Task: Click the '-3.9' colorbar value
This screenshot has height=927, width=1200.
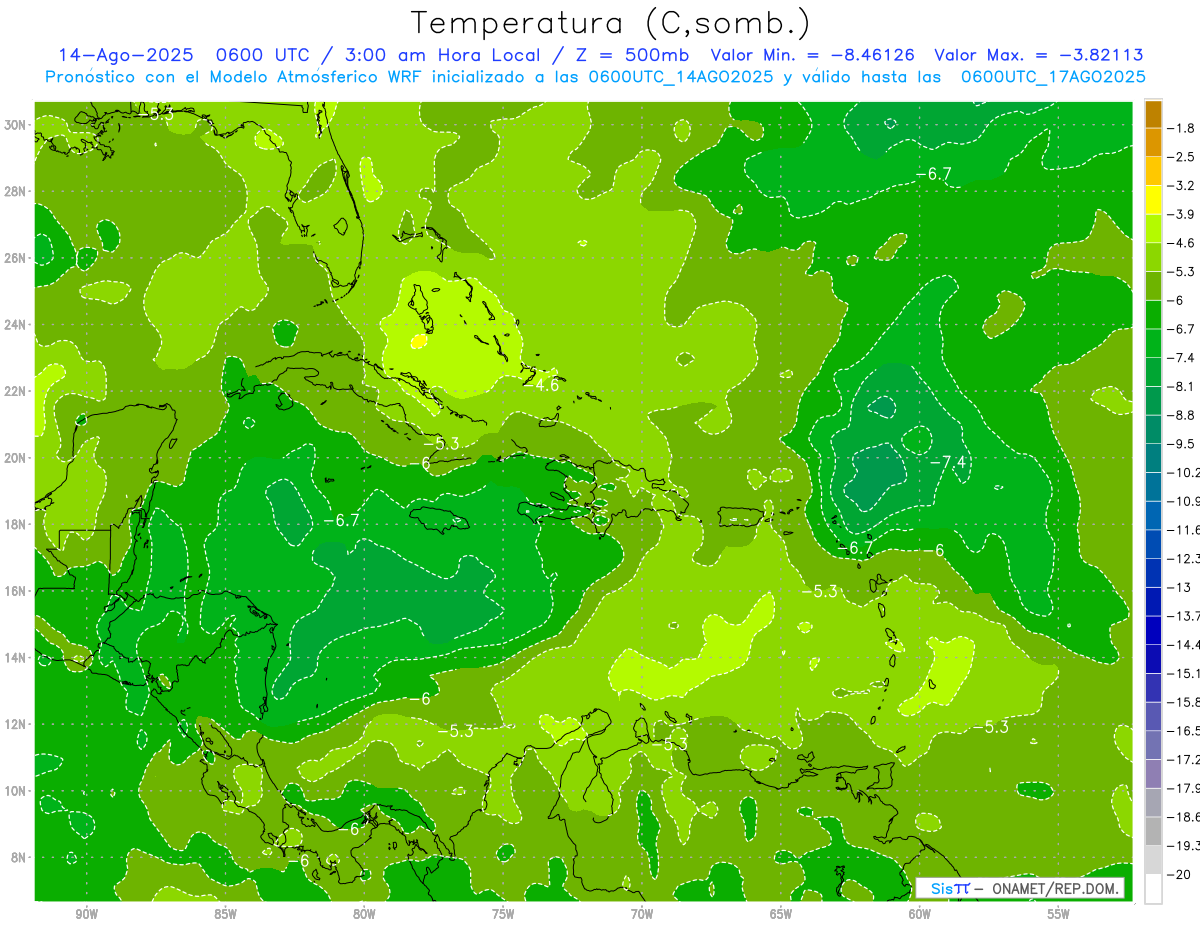Action: click(x=1182, y=214)
